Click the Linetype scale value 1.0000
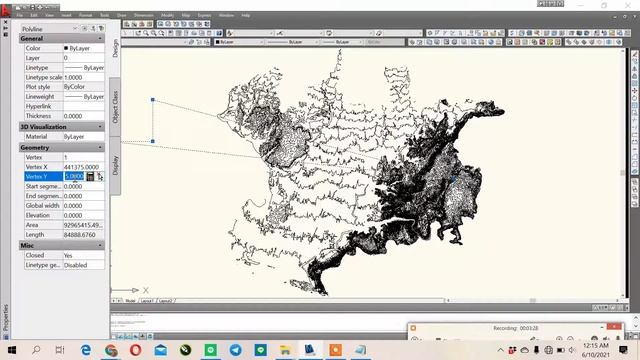The height and width of the screenshot is (360, 640). [x=73, y=77]
